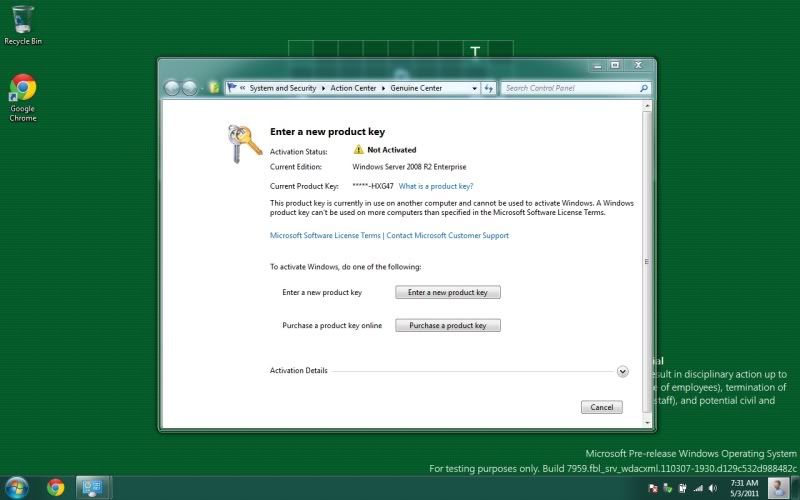Select Action Center breadcrumb
This screenshot has height=500, width=800.
pos(353,88)
